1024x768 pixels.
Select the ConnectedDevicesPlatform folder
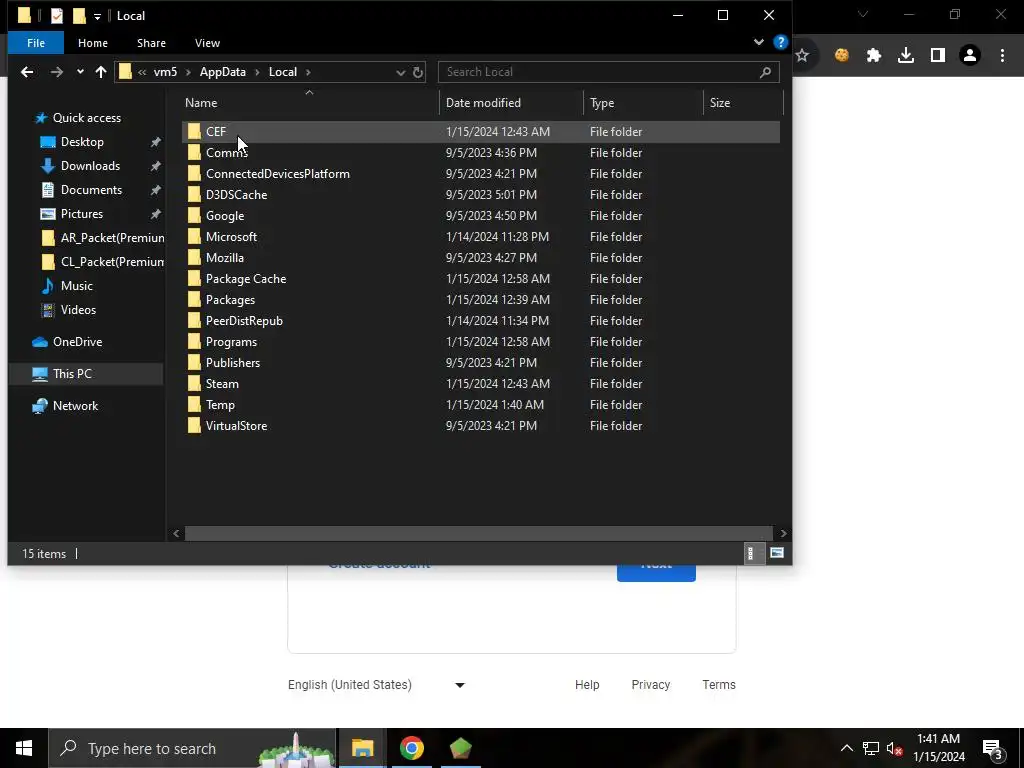click(x=481, y=174)
